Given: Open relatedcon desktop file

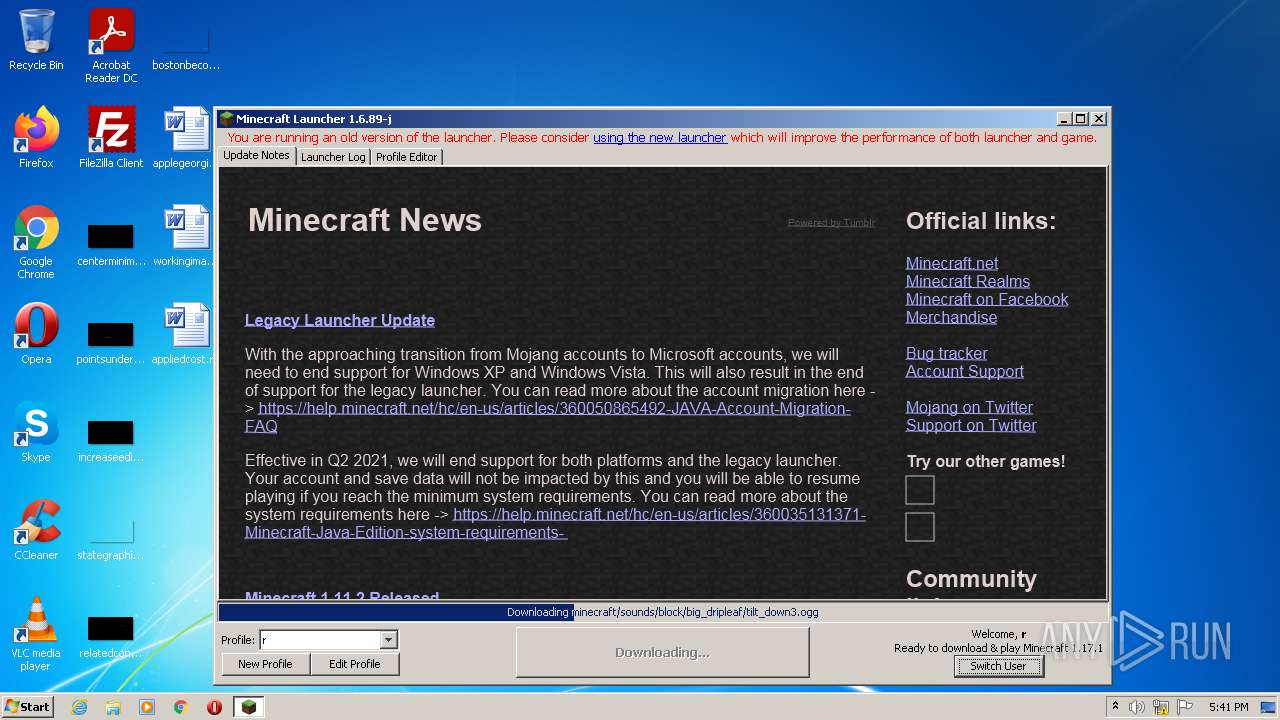Looking at the screenshot, I should (111, 636).
